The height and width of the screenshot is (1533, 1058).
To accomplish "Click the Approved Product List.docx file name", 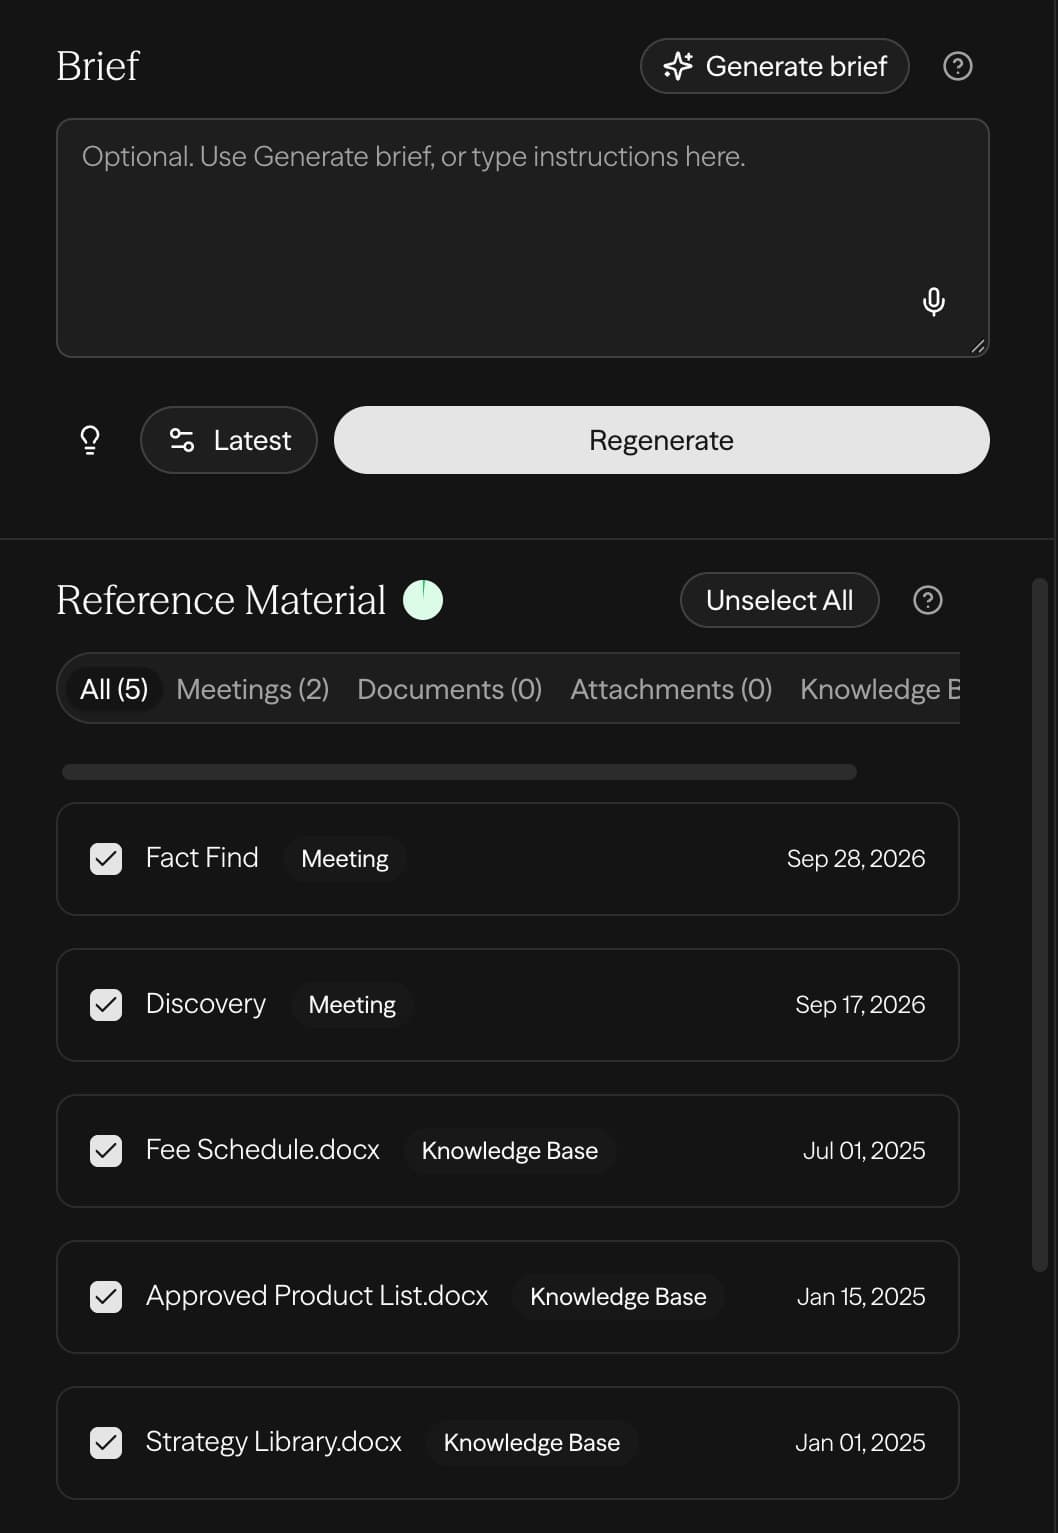I will pyautogui.click(x=317, y=1296).
